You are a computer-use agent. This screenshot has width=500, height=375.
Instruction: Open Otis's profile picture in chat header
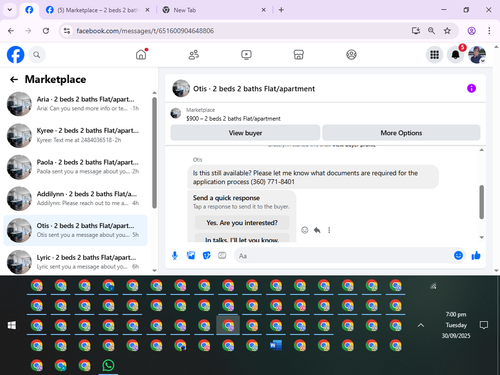pos(181,88)
